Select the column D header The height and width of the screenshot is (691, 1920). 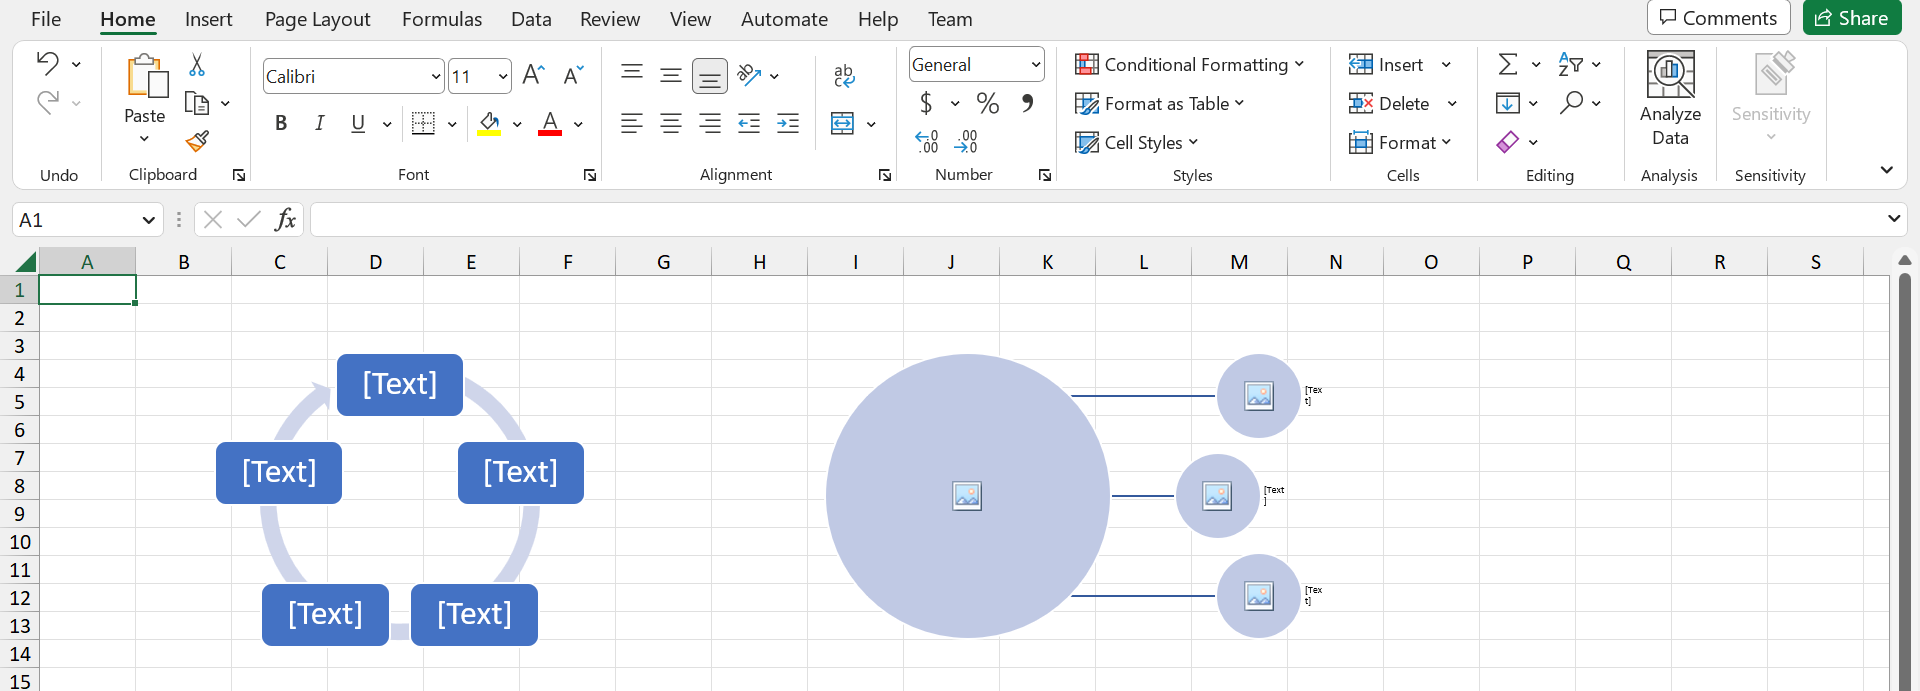(x=375, y=262)
